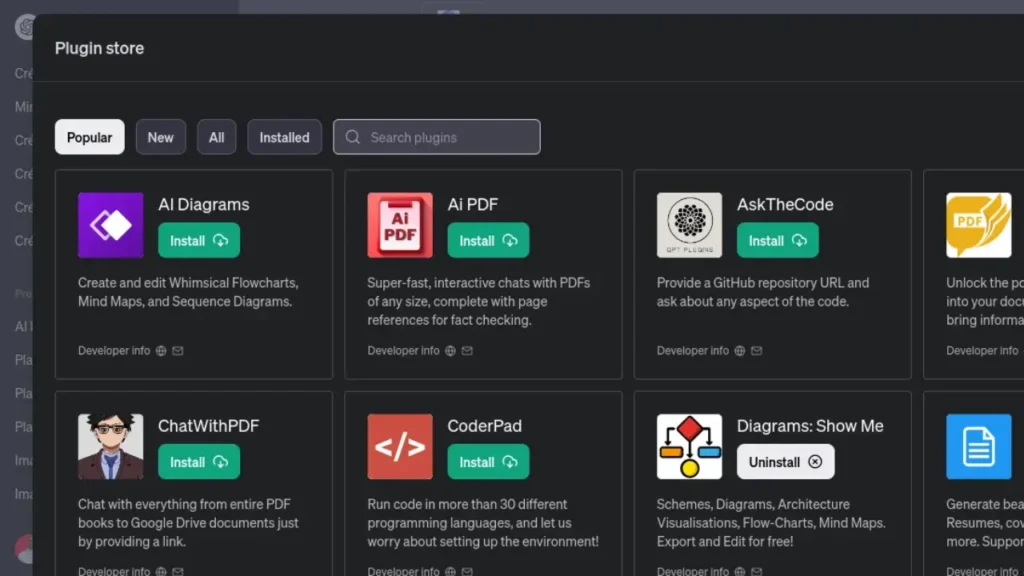
Task: Email the AI Diagrams developer
Action: click(x=178, y=351)
